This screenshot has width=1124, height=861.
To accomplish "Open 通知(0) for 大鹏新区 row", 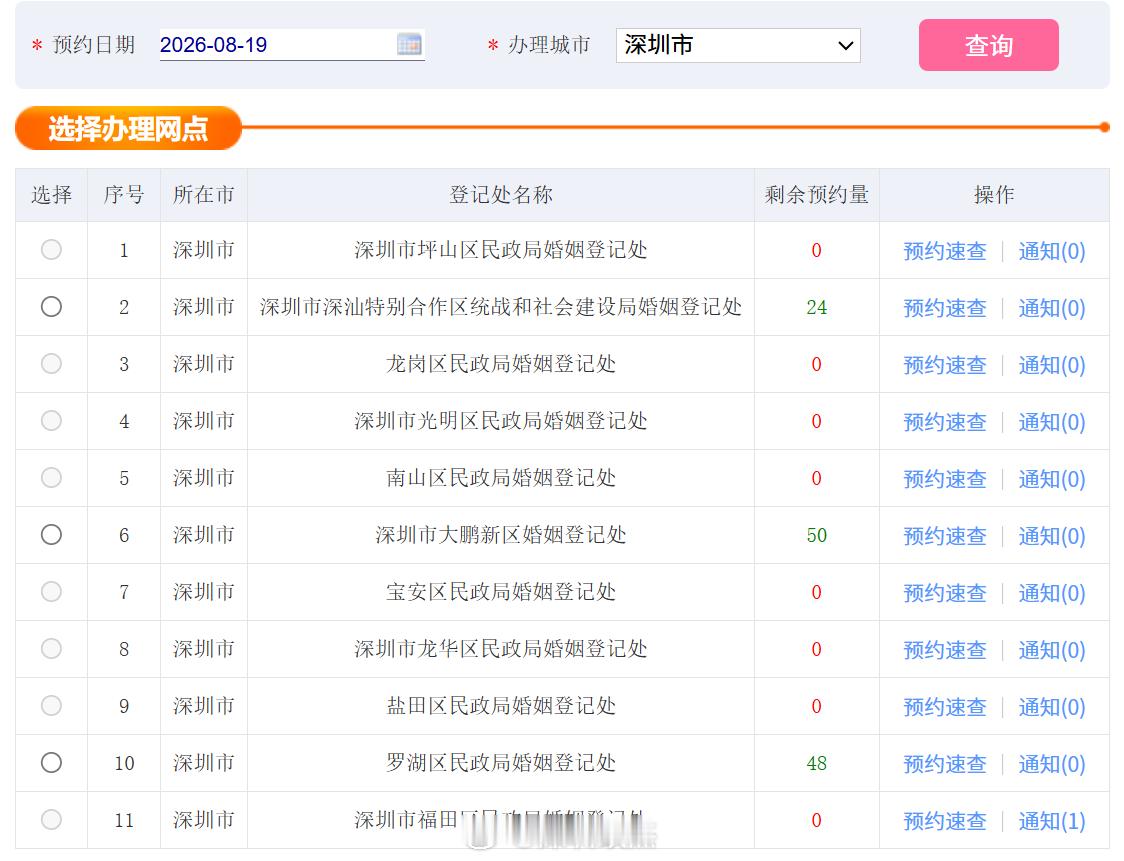I will 1052,536.
